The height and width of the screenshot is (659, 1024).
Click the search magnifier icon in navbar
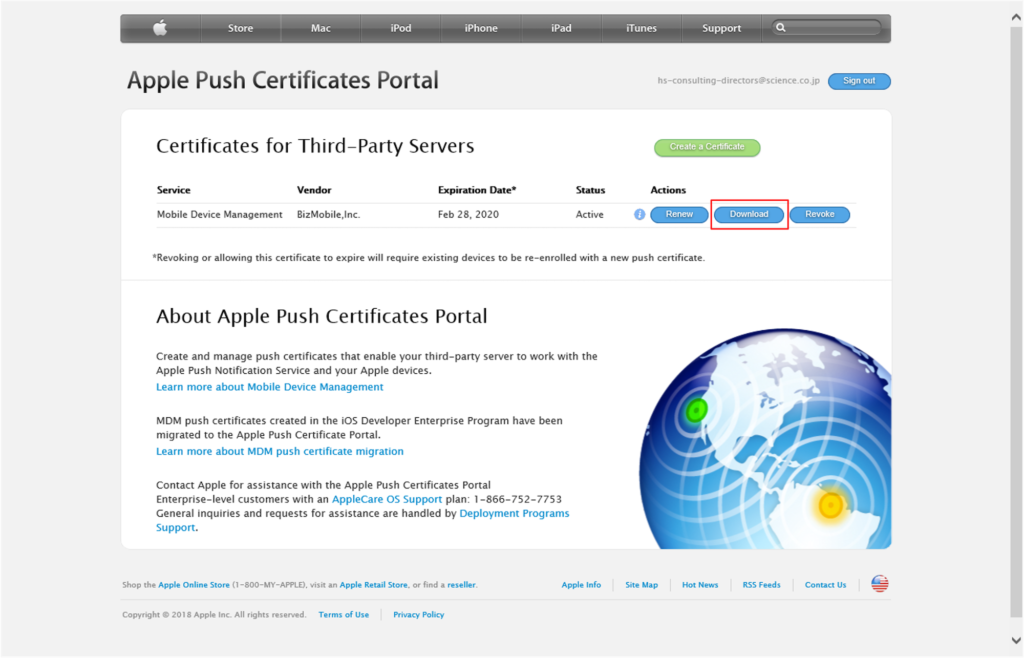[781, 28]
